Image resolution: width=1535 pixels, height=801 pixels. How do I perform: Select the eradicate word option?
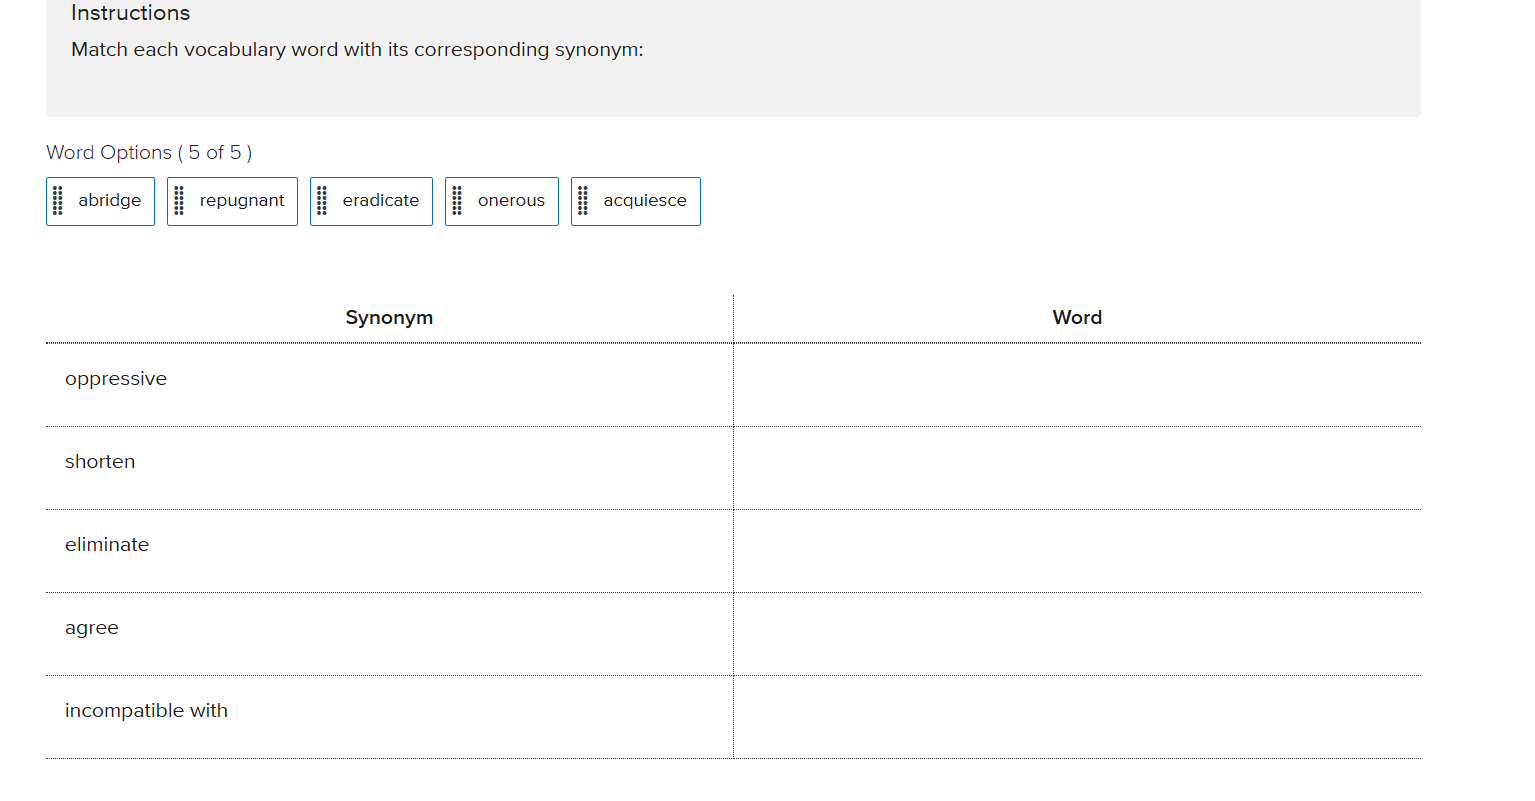pos(381,201)
